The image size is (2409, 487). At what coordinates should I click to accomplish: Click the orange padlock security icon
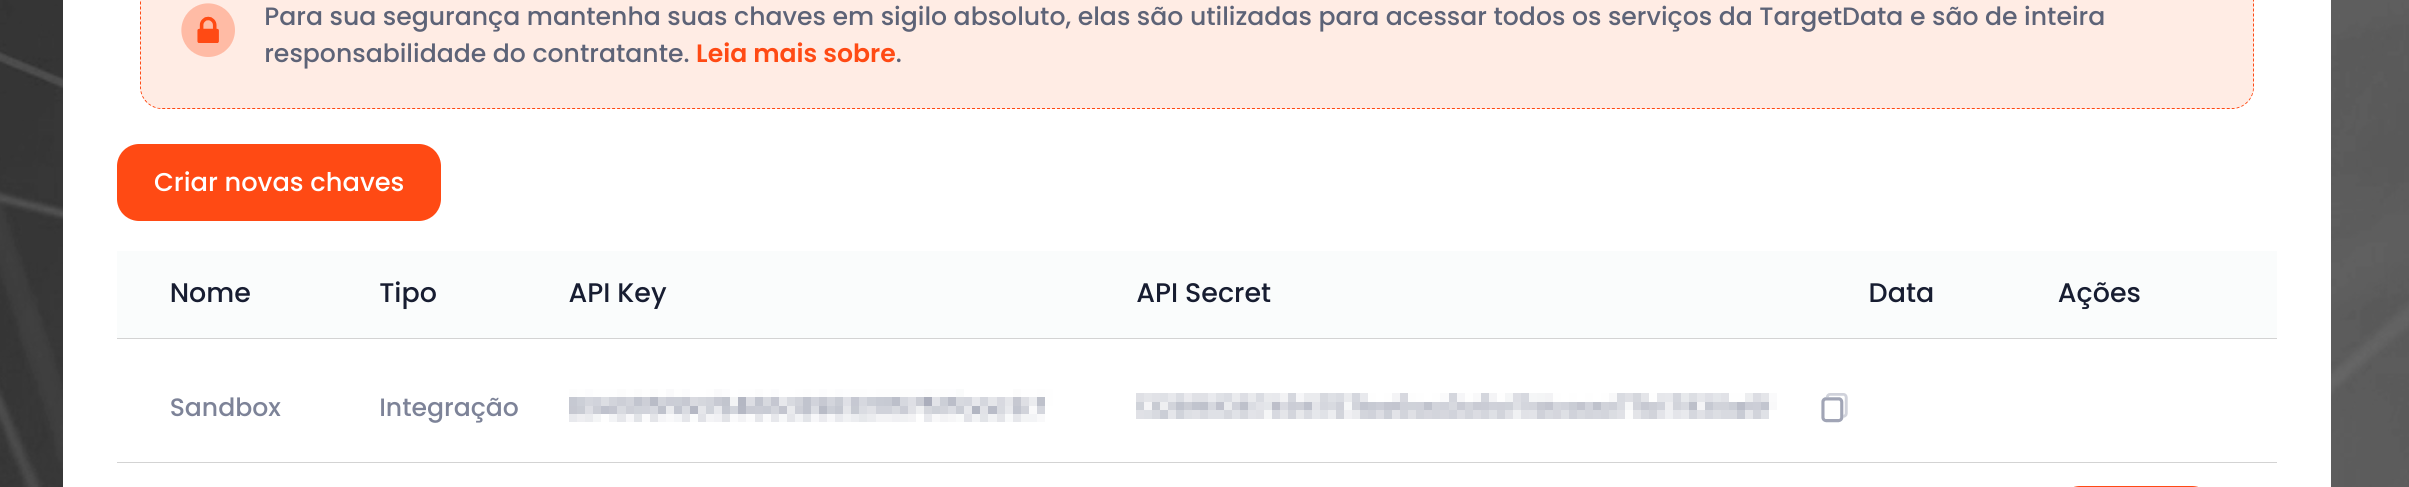tap(208, 30)
